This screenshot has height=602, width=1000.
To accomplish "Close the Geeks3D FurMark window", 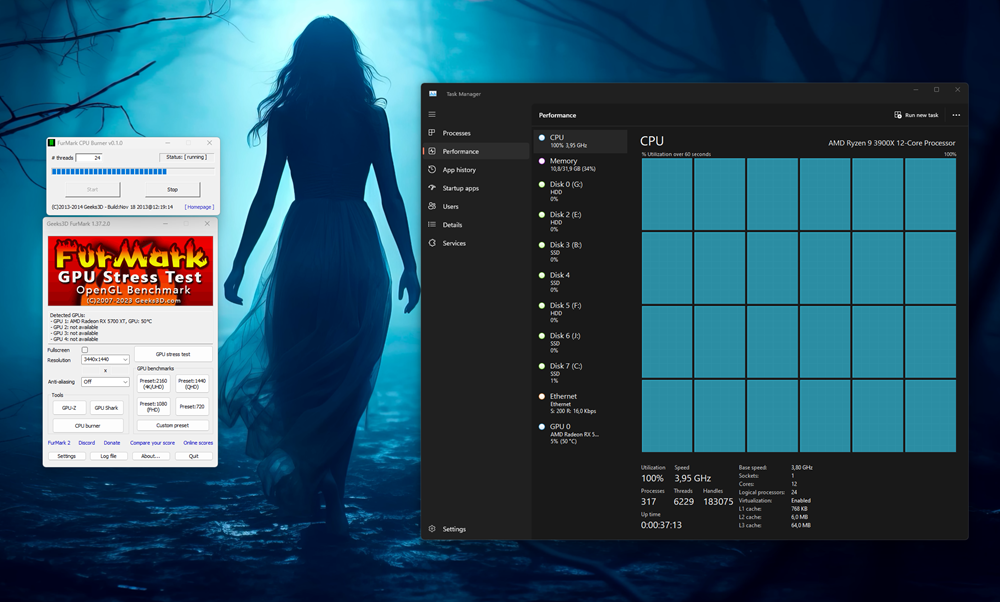I will [x=207, y=224].
